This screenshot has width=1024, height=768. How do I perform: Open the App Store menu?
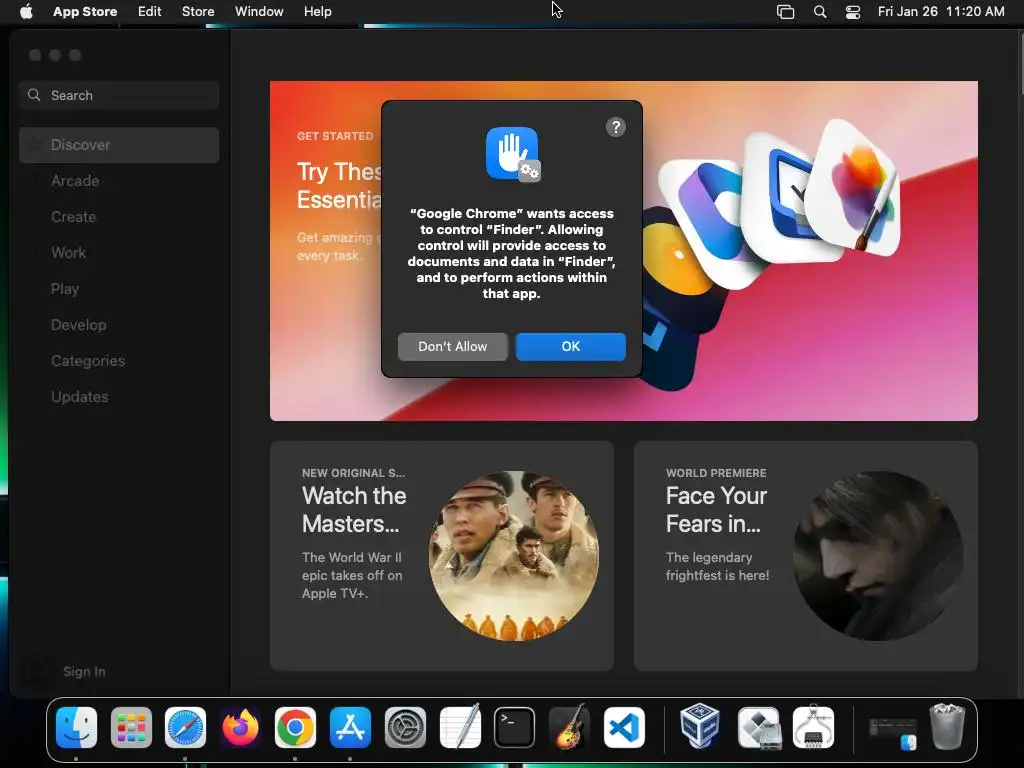pos(85,11)
